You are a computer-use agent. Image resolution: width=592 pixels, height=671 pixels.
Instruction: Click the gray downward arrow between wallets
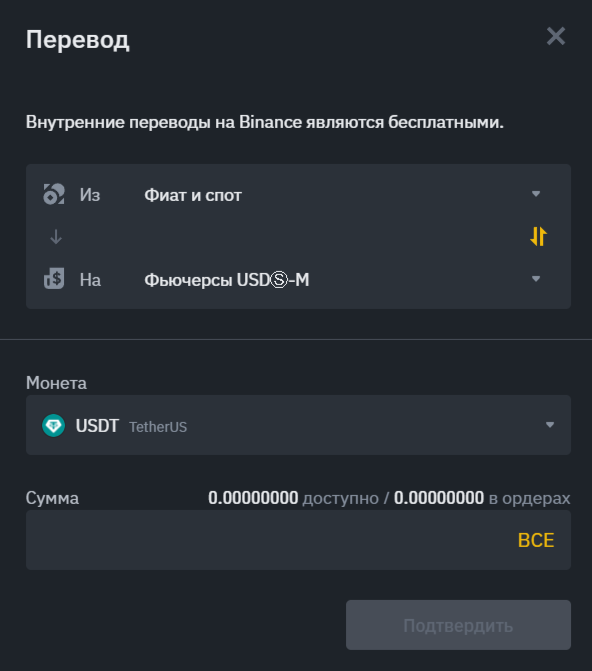tap(56, 237)
